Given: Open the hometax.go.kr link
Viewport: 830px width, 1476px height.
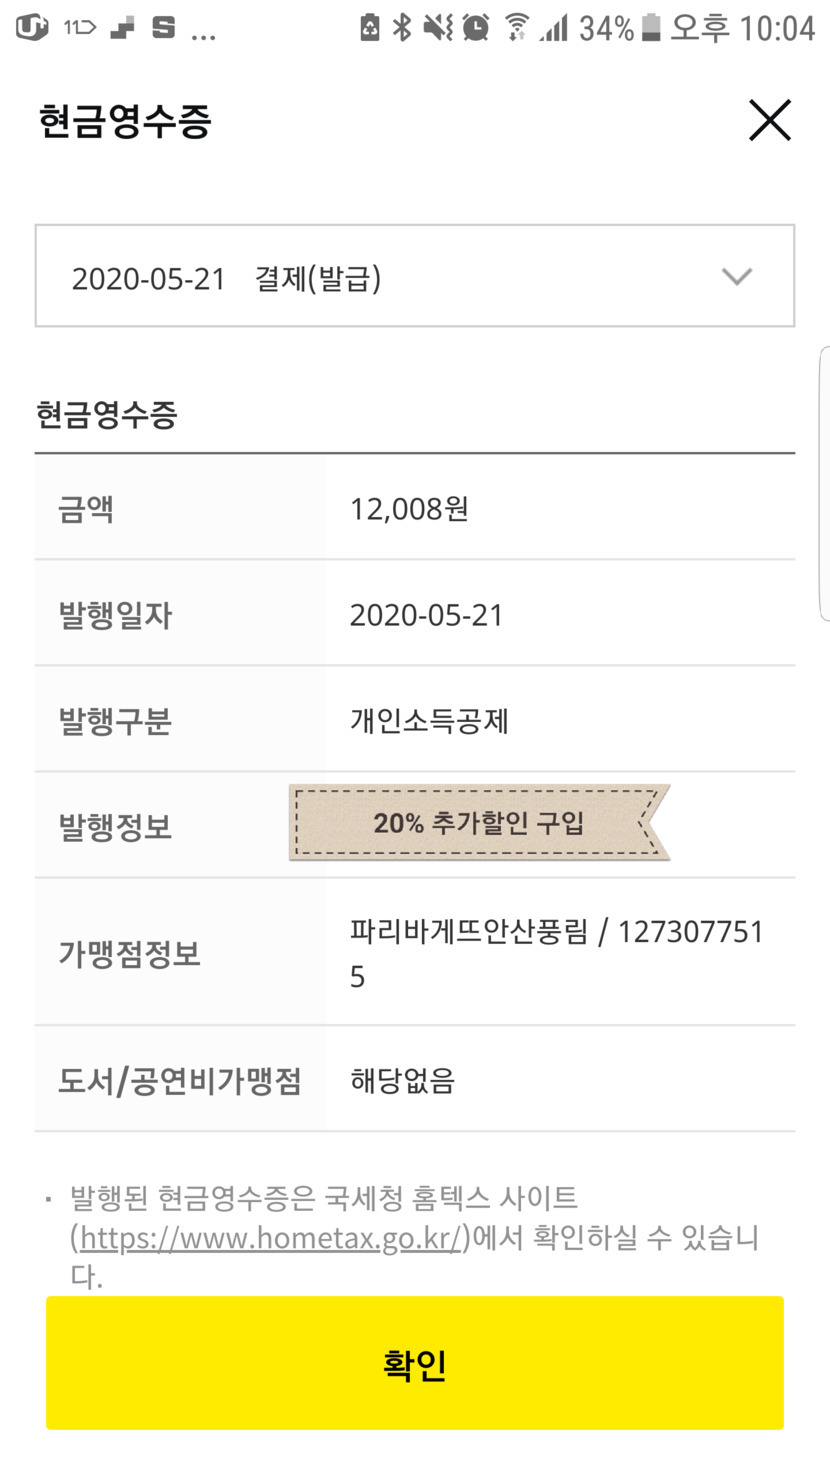Looking at the screenshot, I should pos(269,1238).
